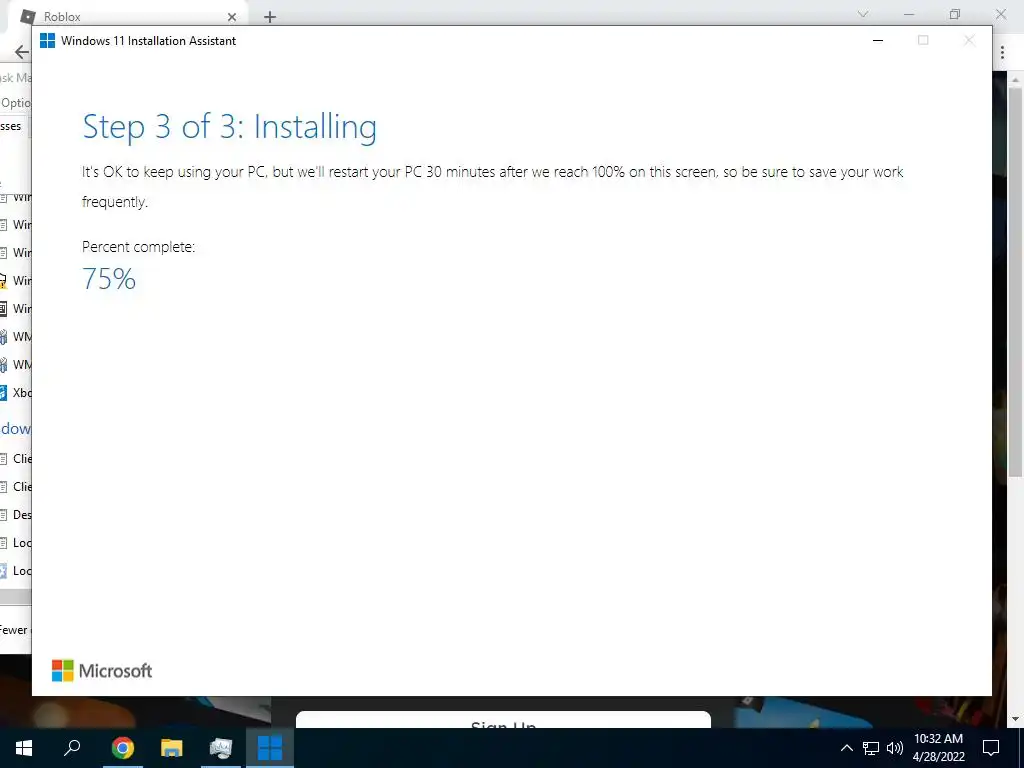Click the Chrome scrollbar up arrow
The height and width of the screenshot is (768, 1024).
[x=1015, y=79]
